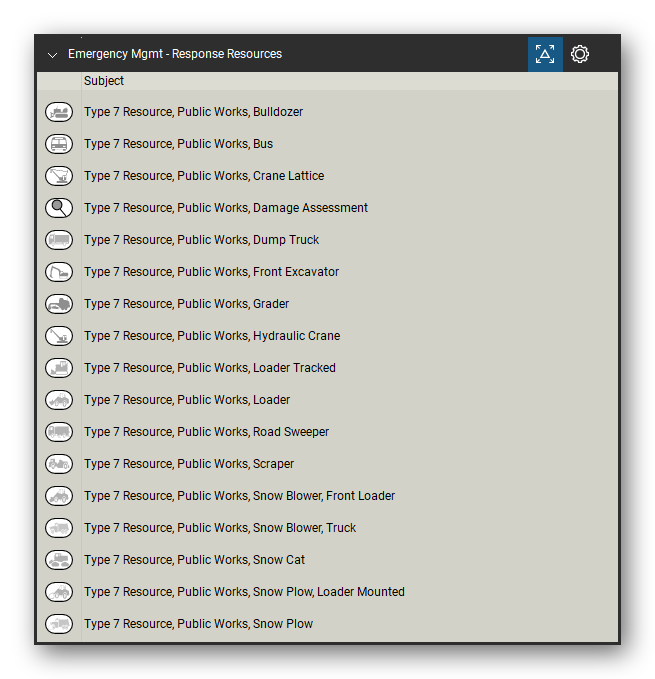Click the Crane Lattice resource icon
The height and width of the screenshot is (679, 655).
tap(59, 176)
